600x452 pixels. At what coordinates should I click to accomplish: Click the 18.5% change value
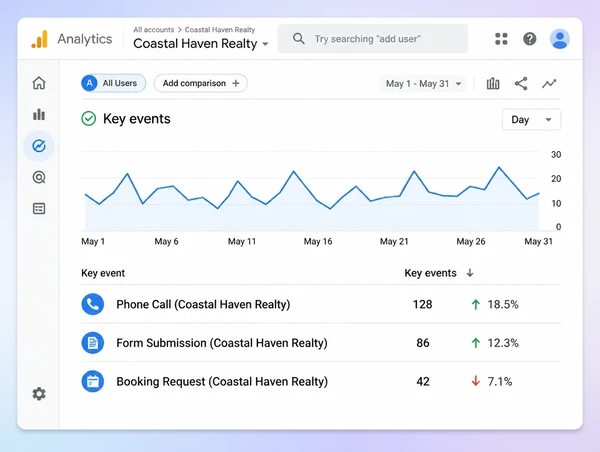click(503, 304)
